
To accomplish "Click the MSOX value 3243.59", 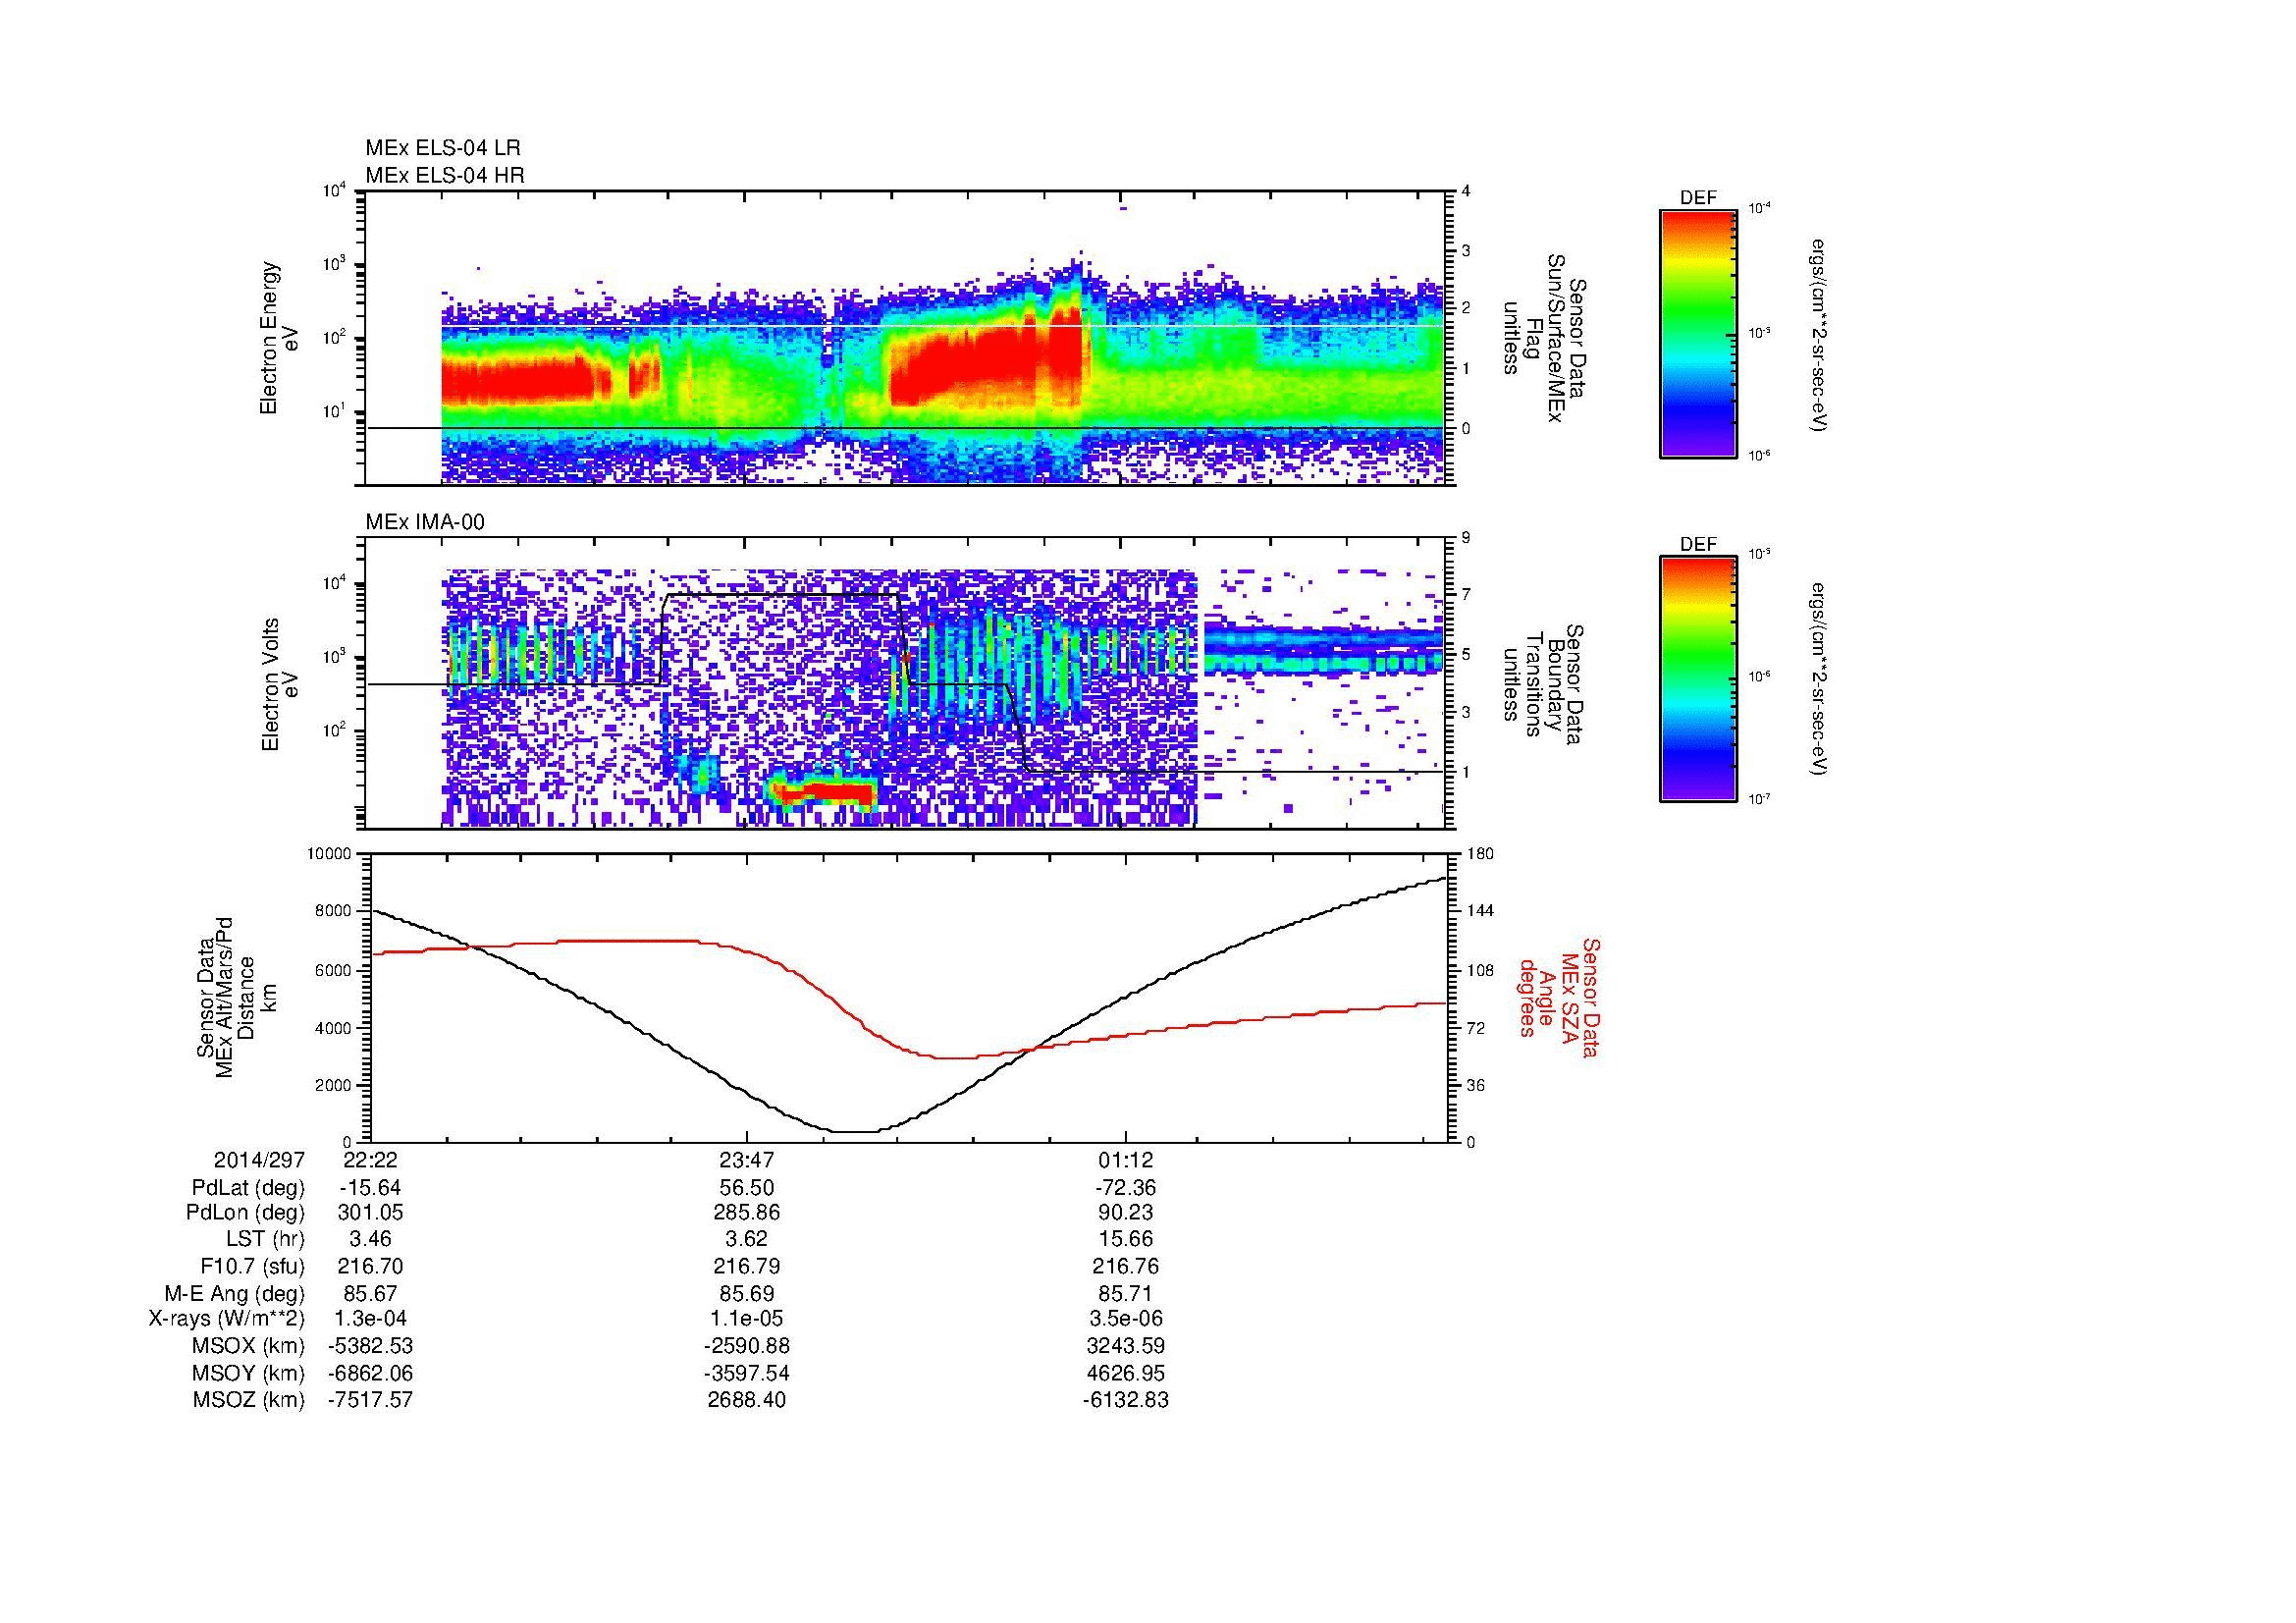I will (x=1126, y=1346).
